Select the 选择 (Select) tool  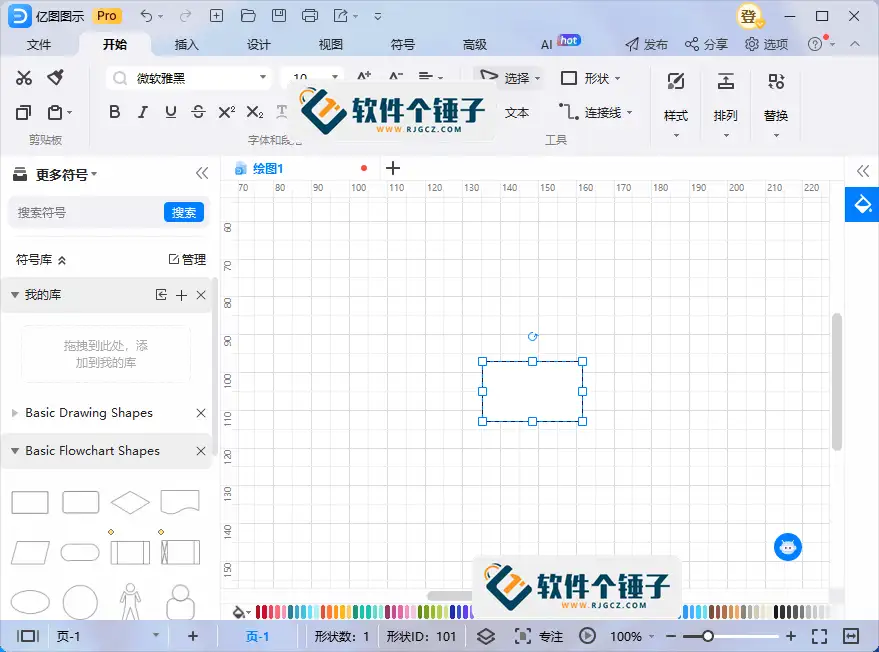click(x=511, y=77)
